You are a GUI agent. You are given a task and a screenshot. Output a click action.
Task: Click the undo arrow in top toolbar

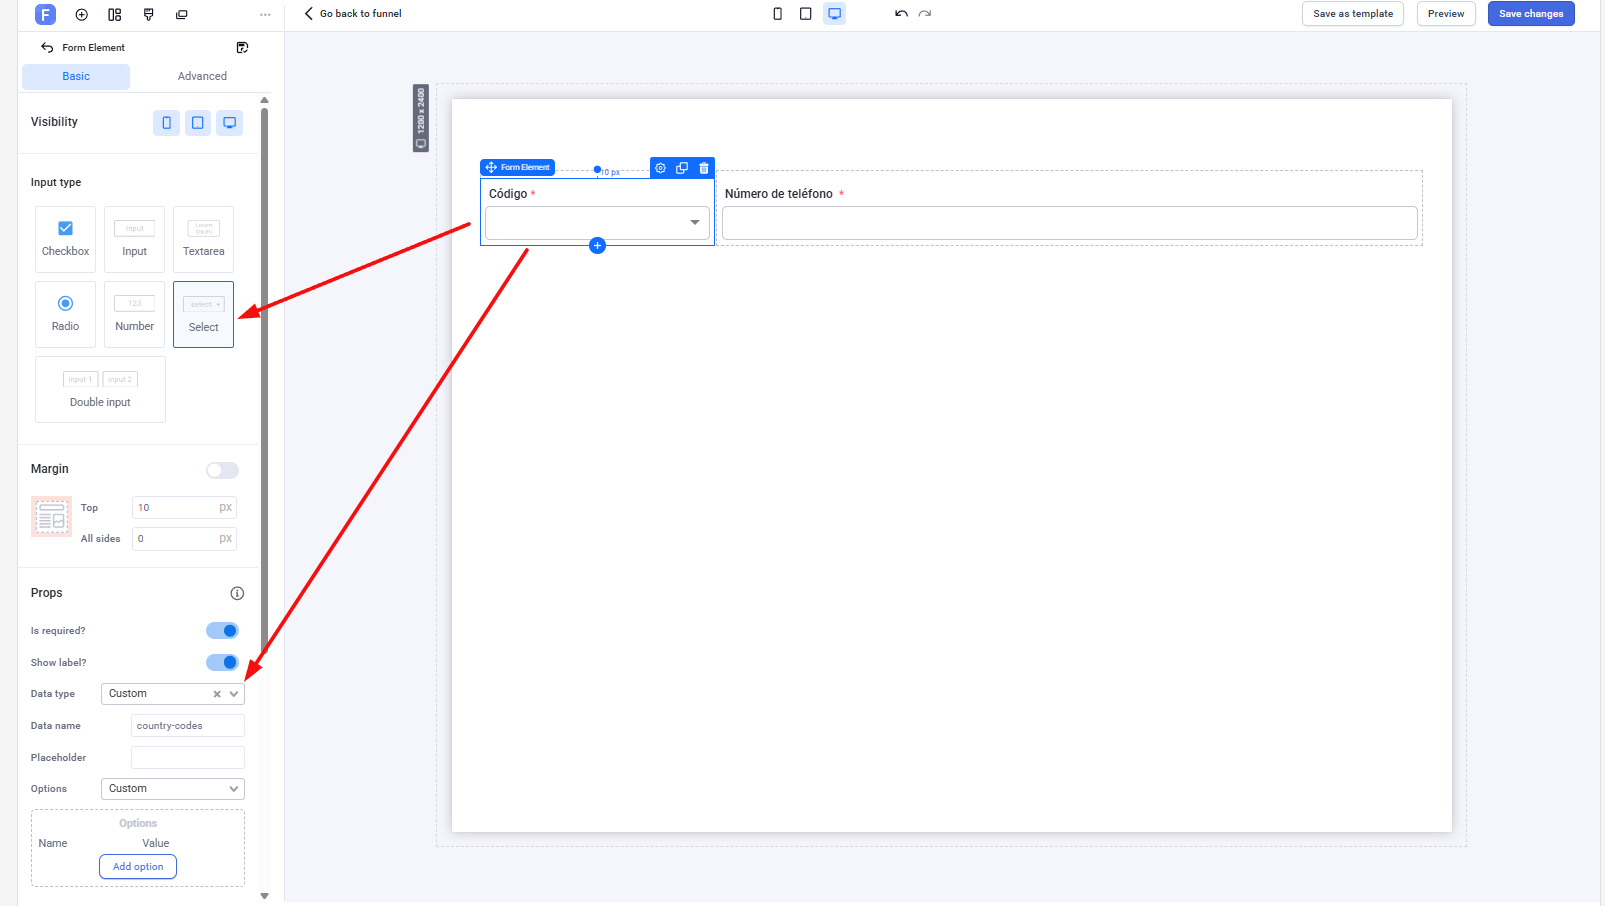(901, 14)
